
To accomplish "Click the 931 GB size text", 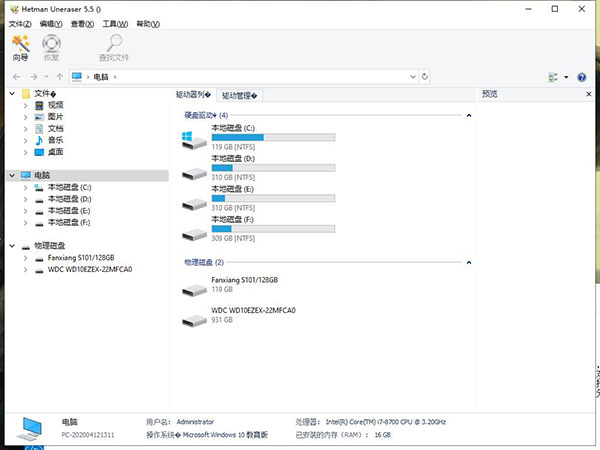I will (x=222, y=320).
